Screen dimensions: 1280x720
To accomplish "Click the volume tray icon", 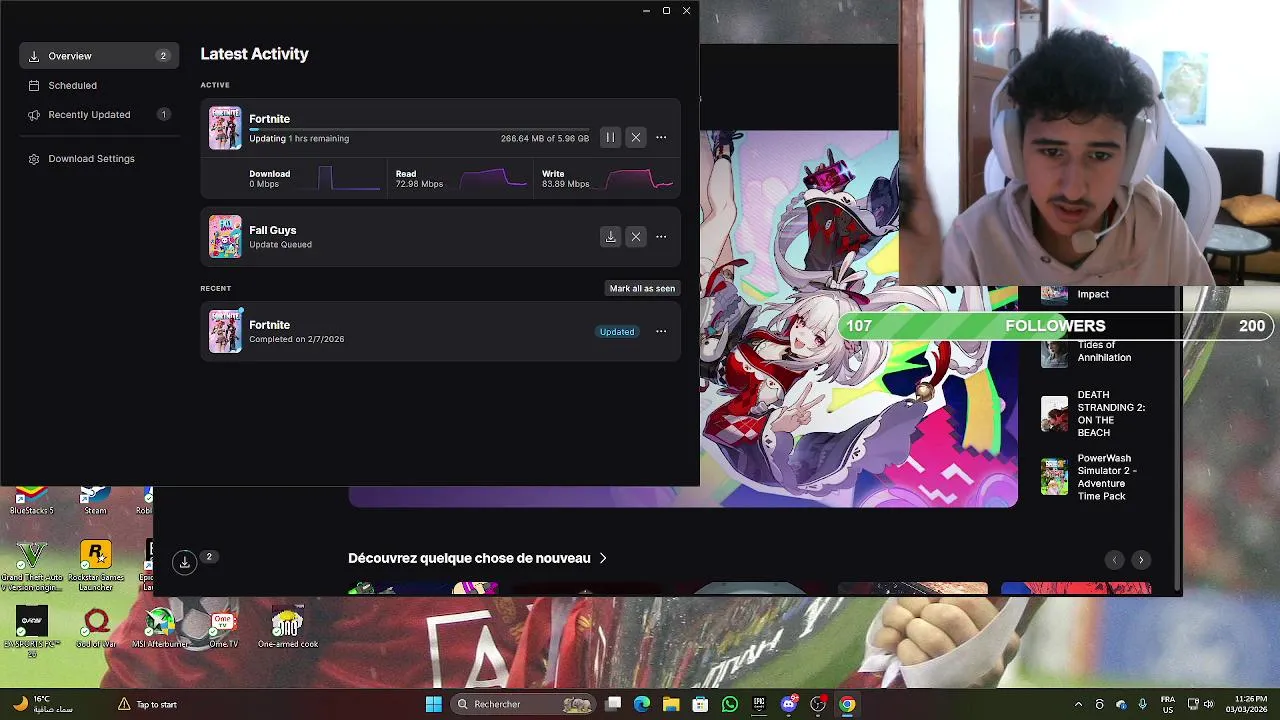I will [1208, 704].
